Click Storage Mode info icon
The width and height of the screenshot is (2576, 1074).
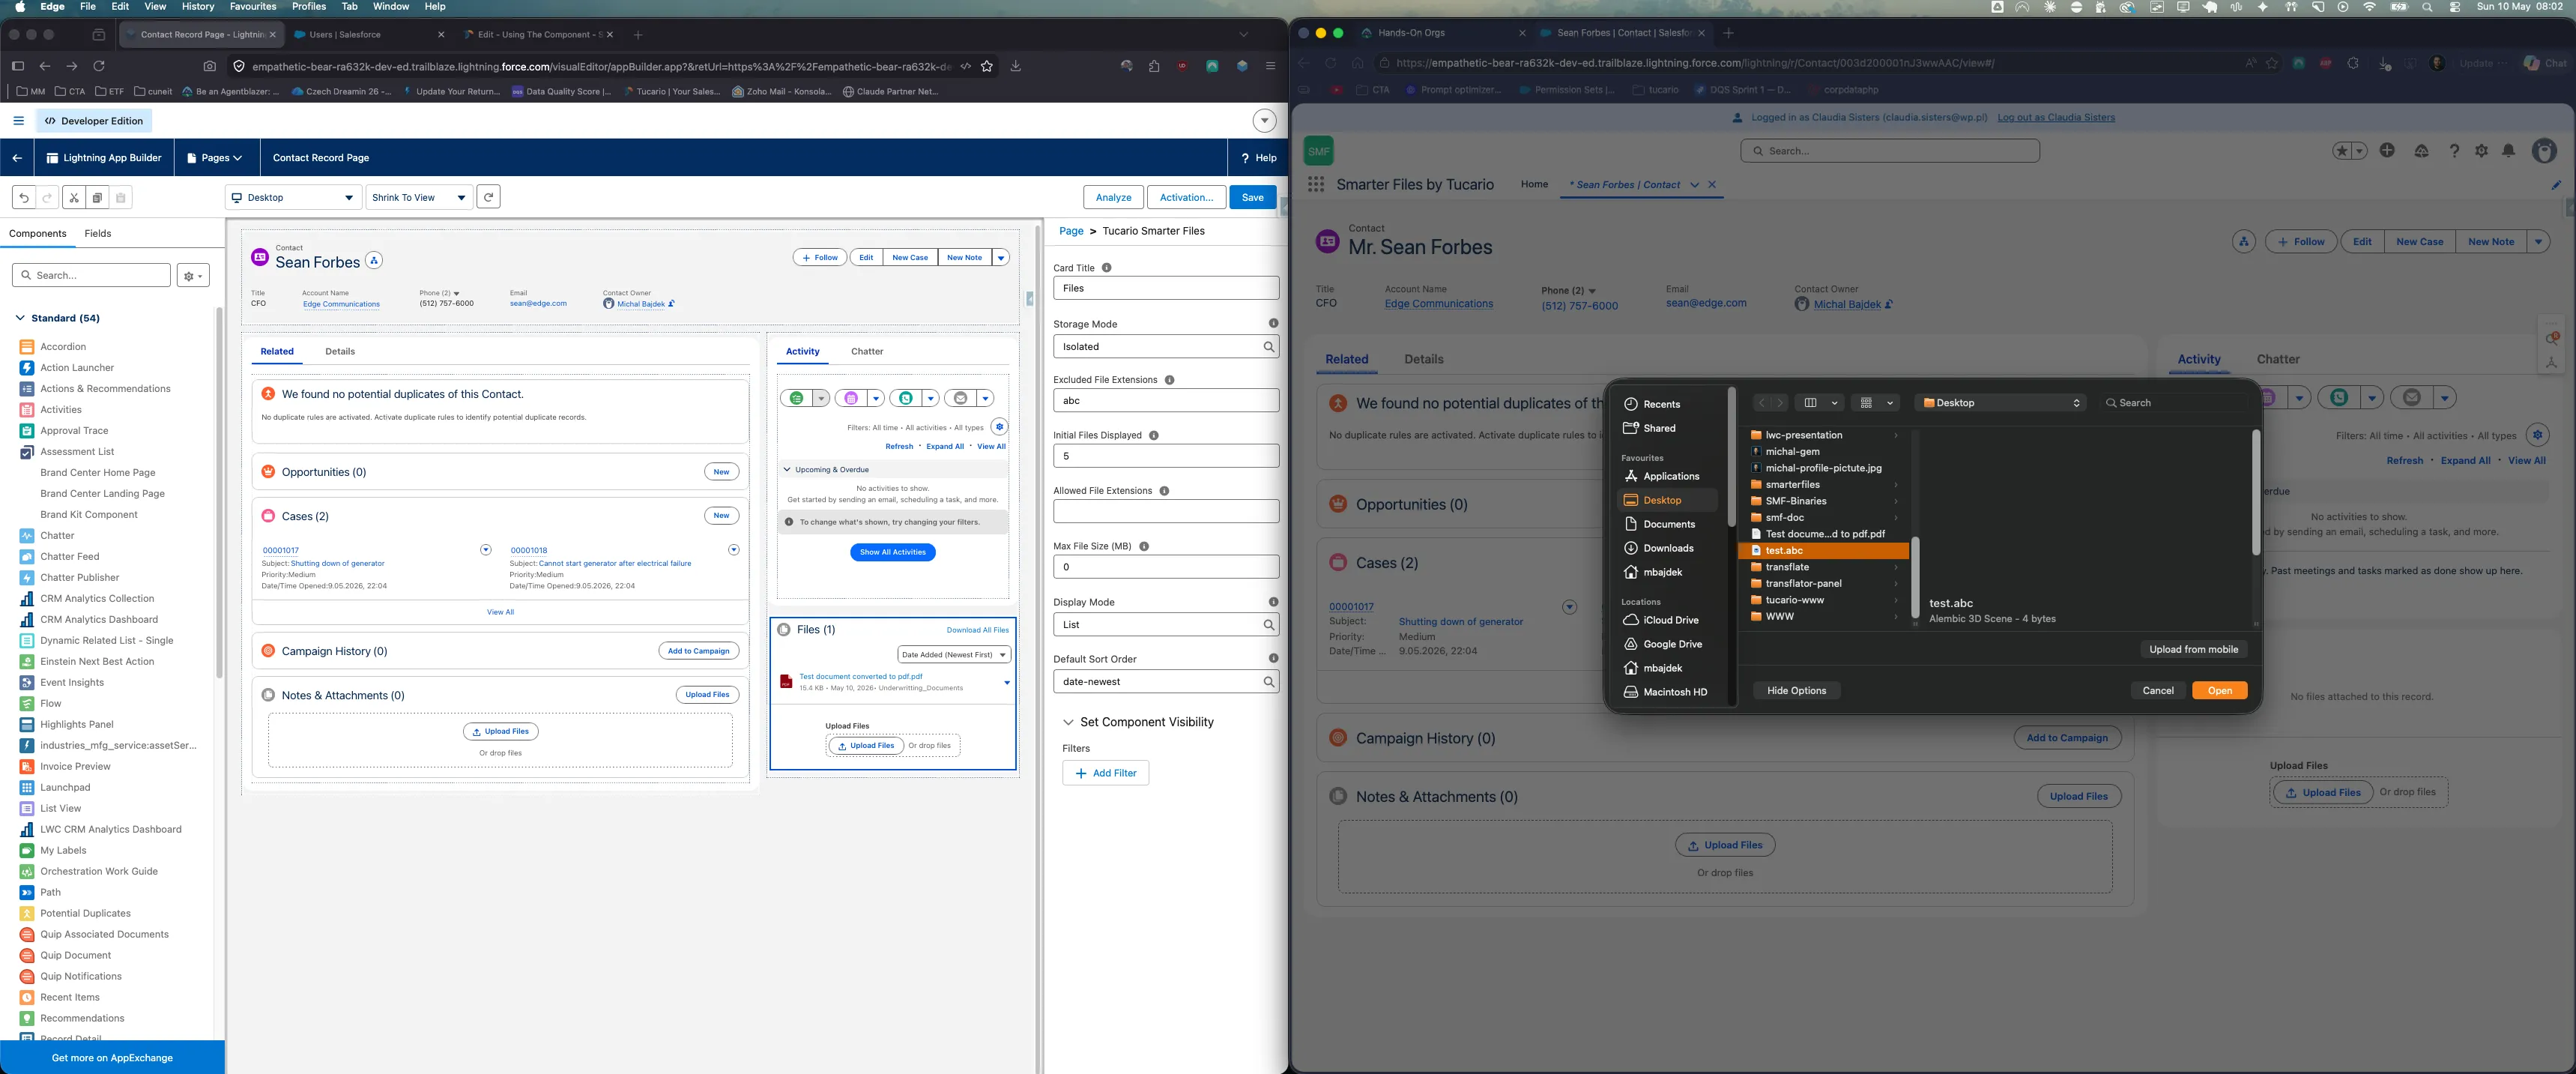(1273, 323)
